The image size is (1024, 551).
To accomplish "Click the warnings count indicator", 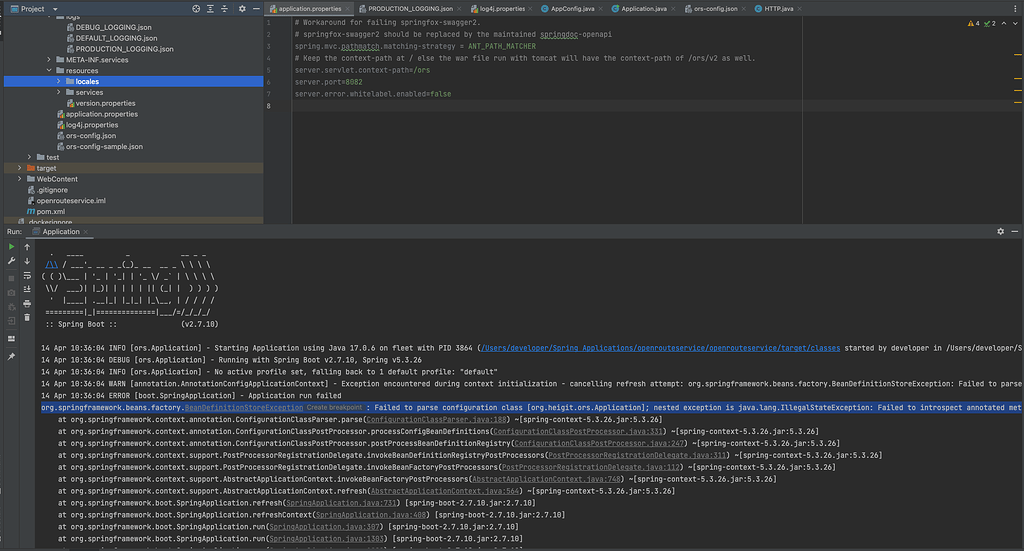I will coord(973,24).
